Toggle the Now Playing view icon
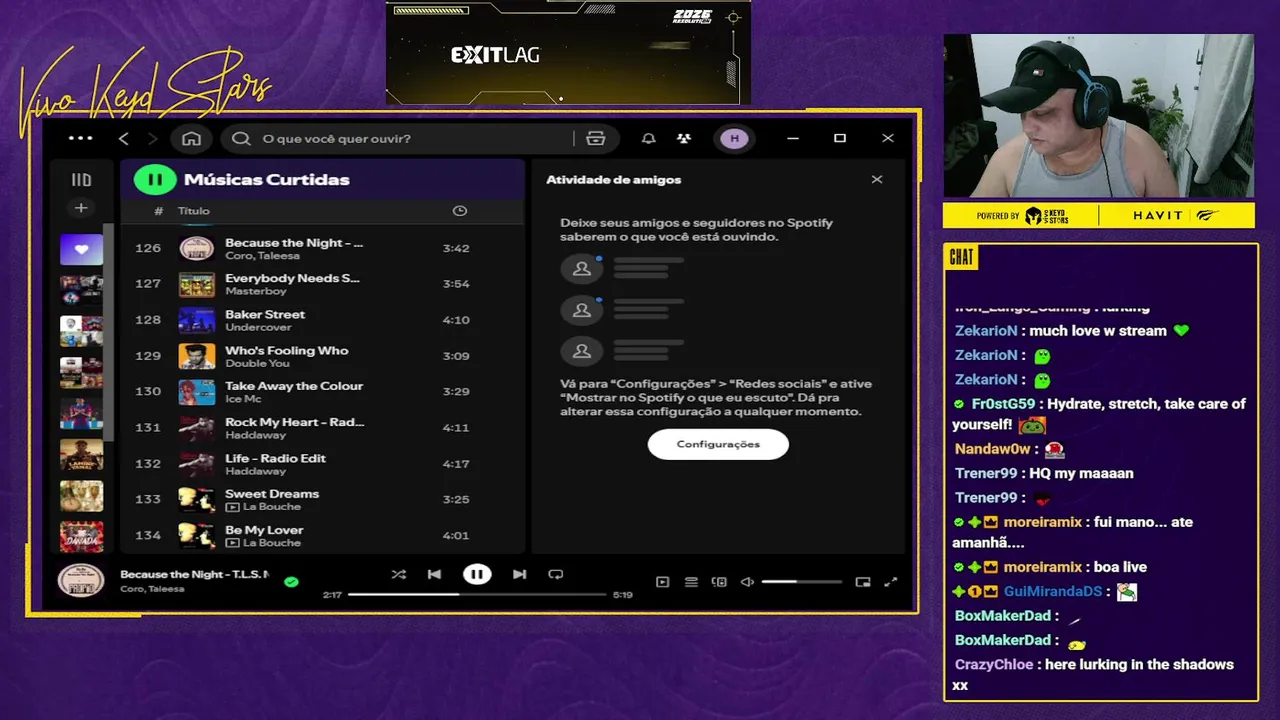Viewport: 1280px width, 720px height. click(x=662, y=582)
